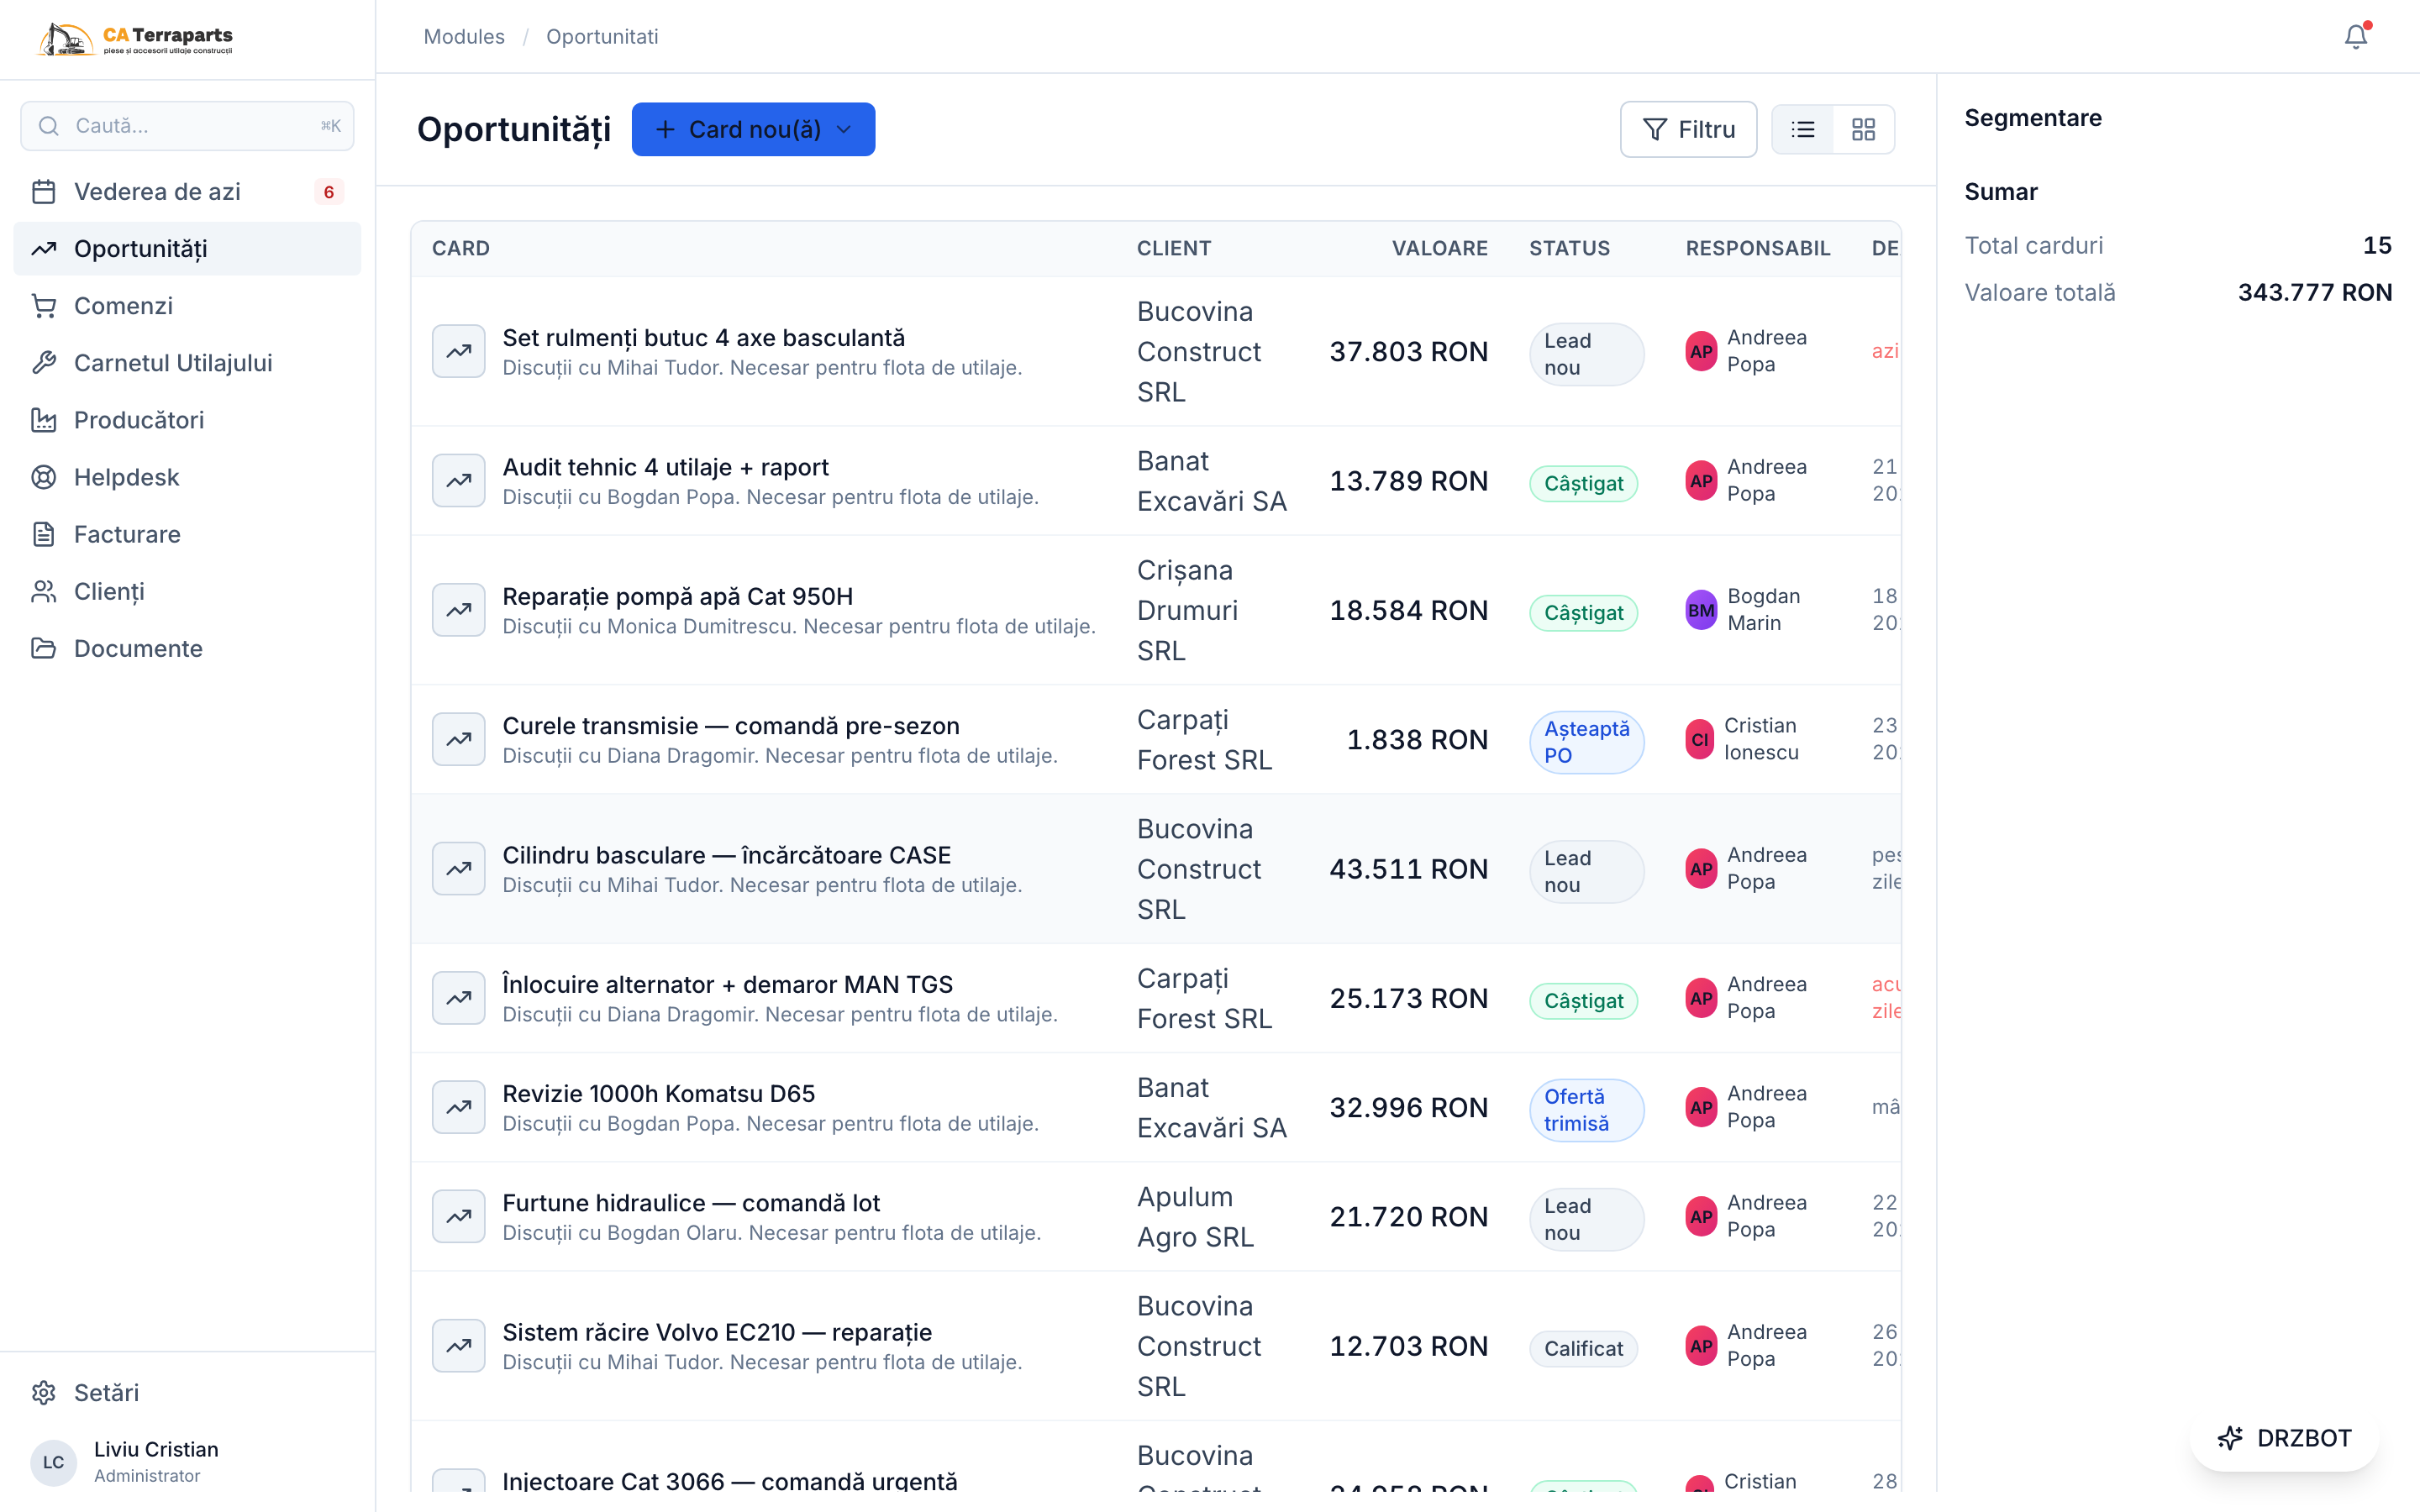The image size is (2420, 1512).
Task: Sort by the RESPONSABIL column header
Action: [x=1757, y=248]
